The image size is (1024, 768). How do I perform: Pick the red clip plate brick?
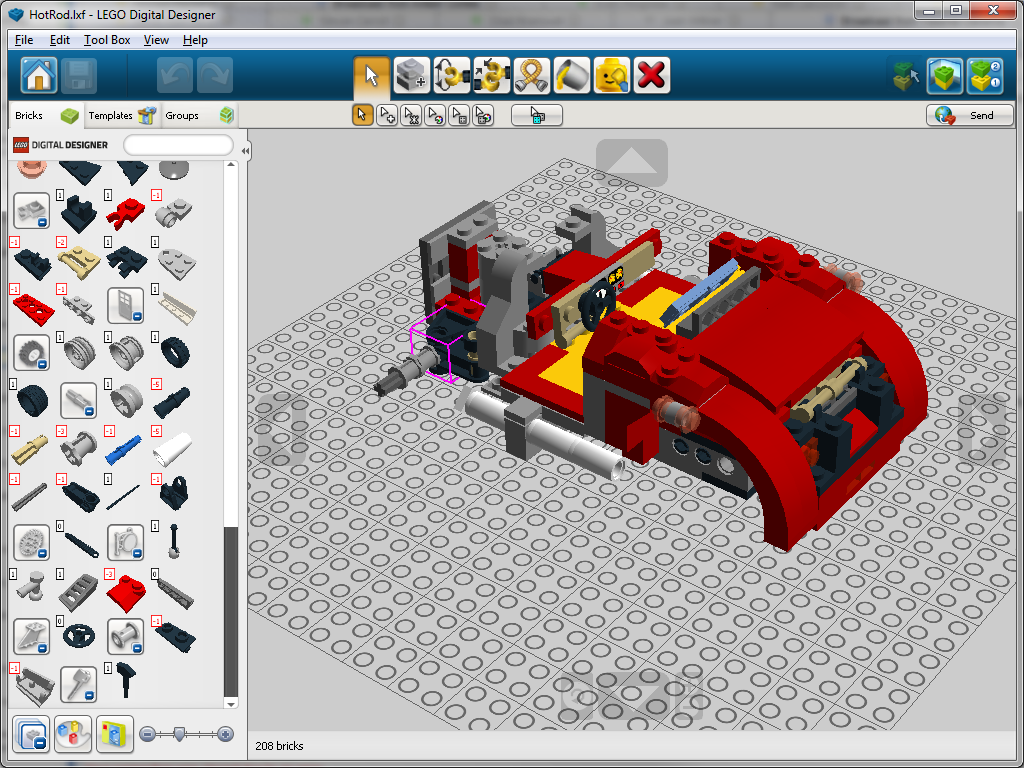127,212
